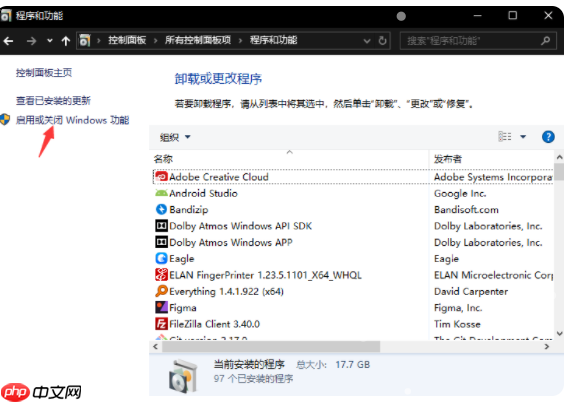Click the Adobe Creative Cloud icon

coord(161,177)
